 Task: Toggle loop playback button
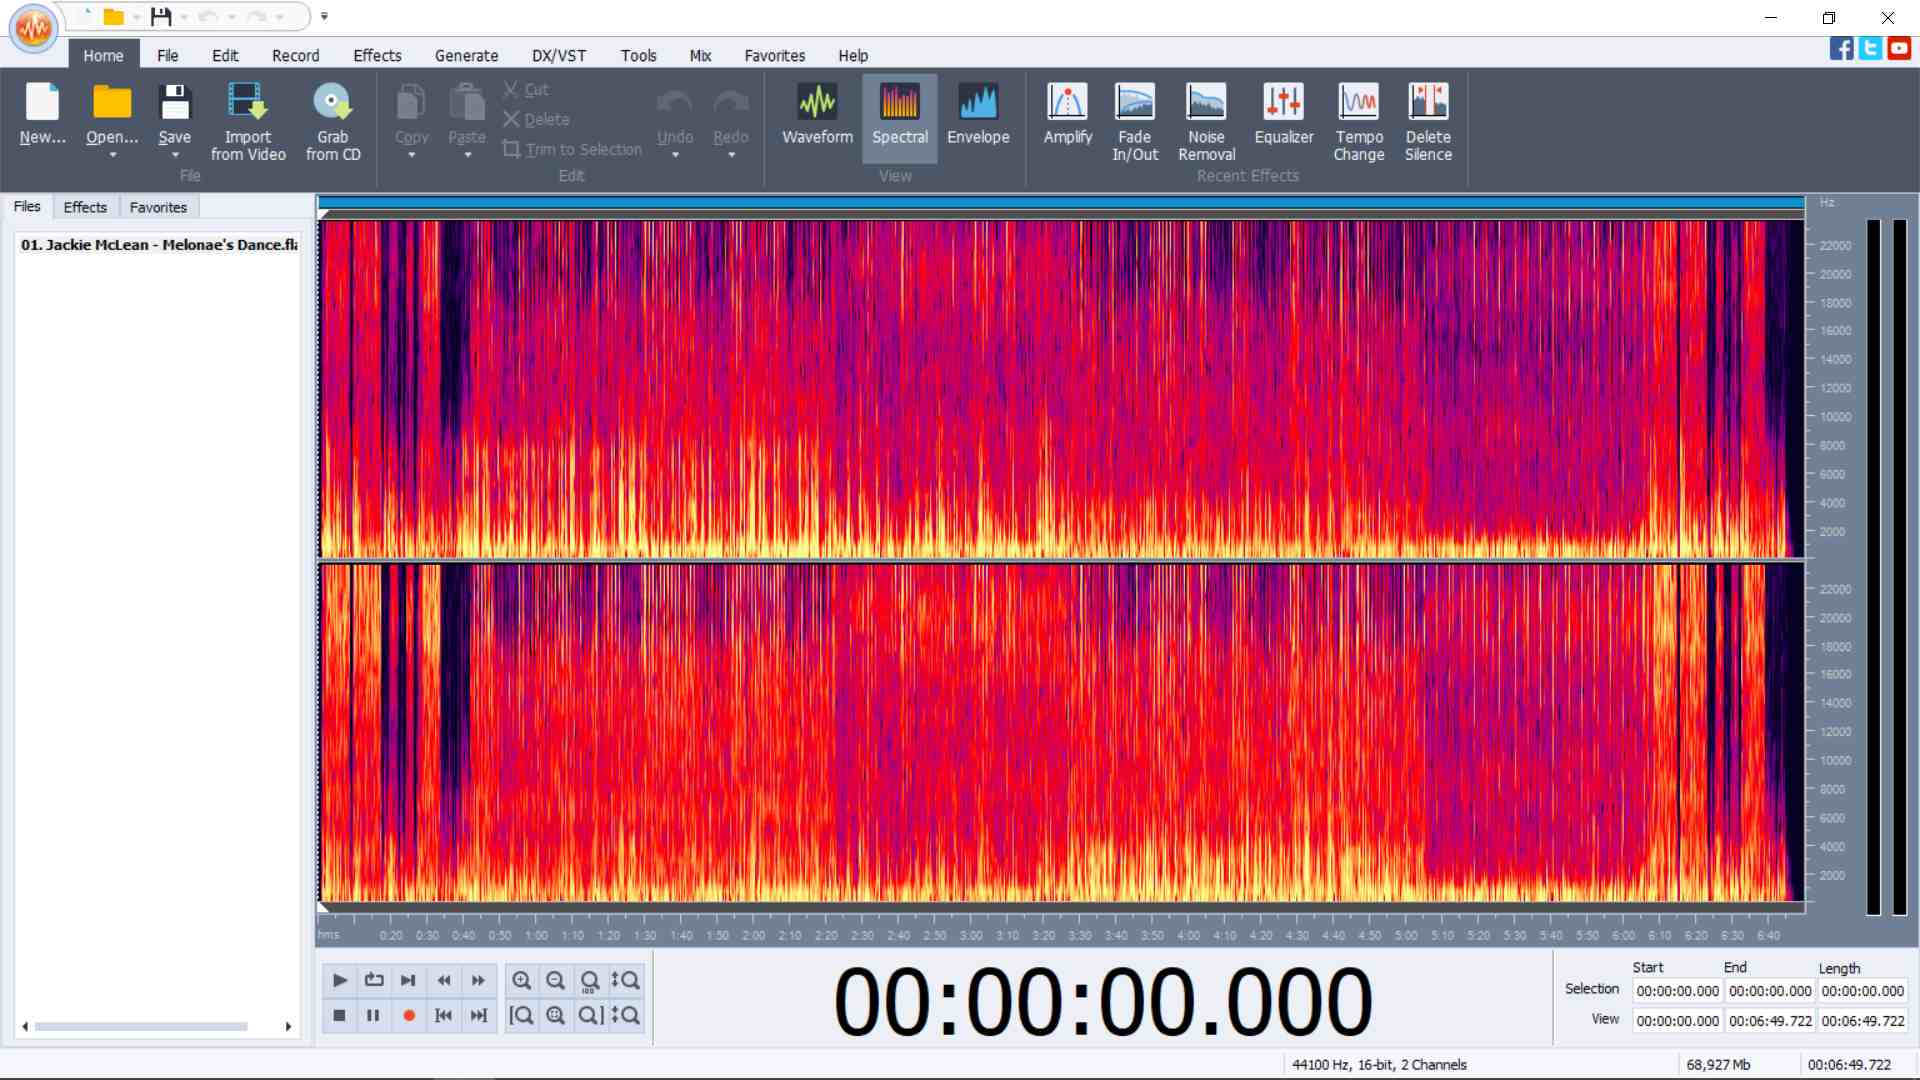[374, 980]
